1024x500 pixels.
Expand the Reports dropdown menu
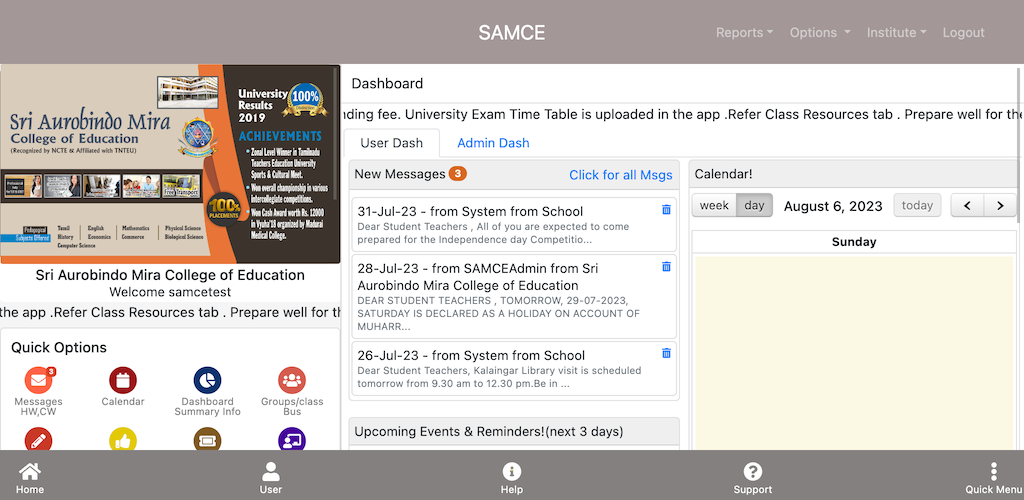click(x=744, y=33)
